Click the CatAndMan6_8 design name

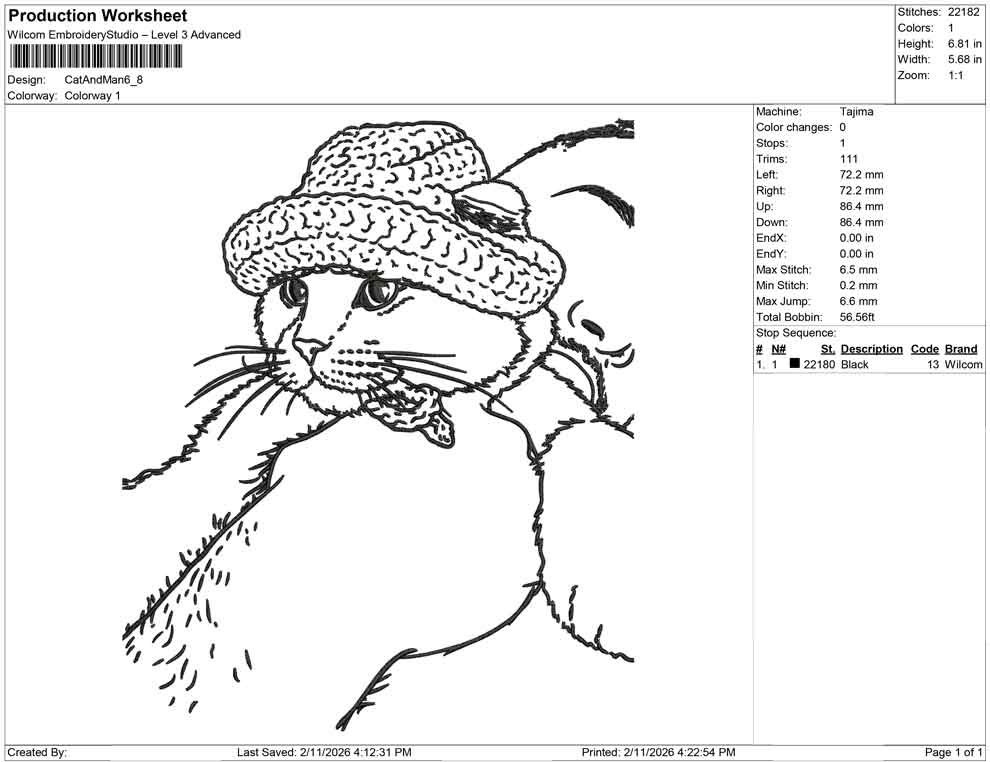(103, 80)
